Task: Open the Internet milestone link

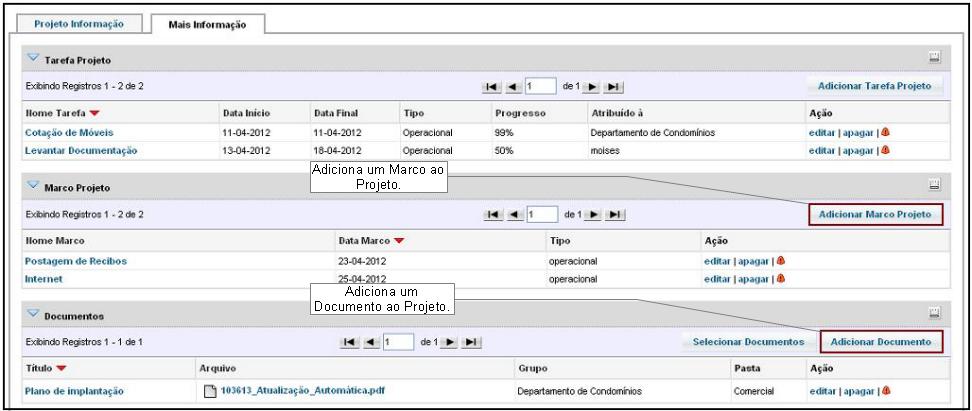Action: tap(43, 279)
